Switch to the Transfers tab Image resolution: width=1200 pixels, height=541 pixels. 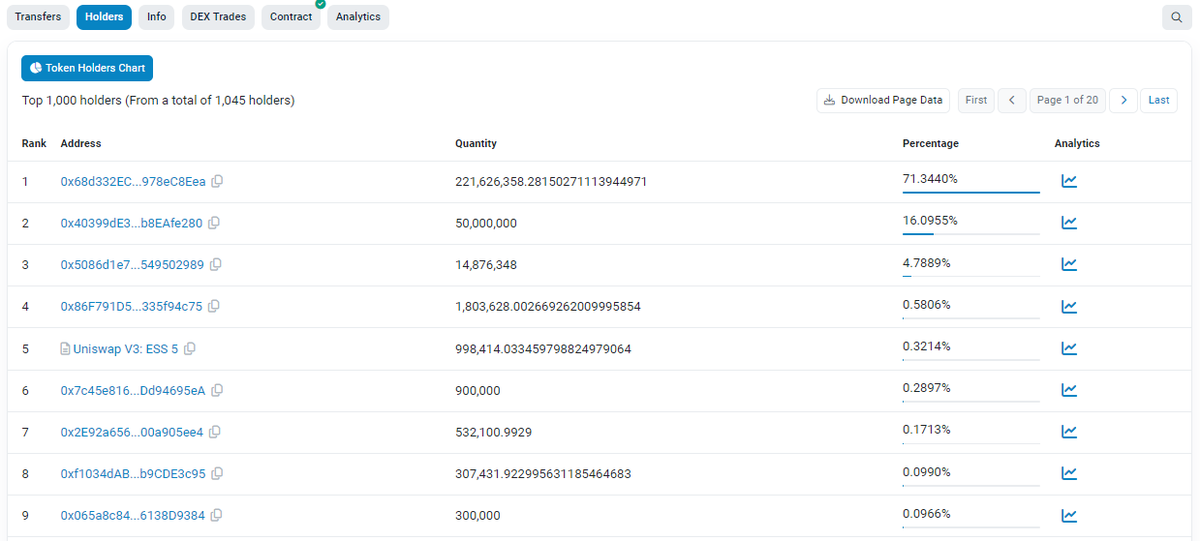pyautogui.click(x=38, y=17)
